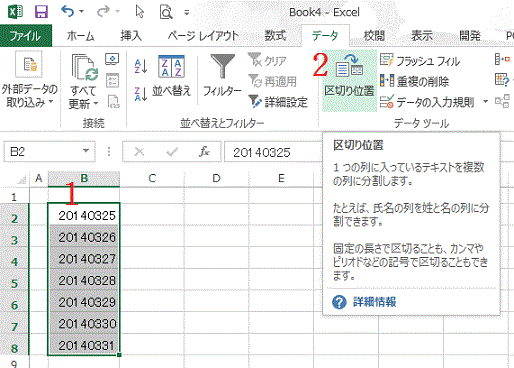Sort ascending with A-Z icon
Image resolution: width=514 pixels, height=368 pixels.
(141, 66)
